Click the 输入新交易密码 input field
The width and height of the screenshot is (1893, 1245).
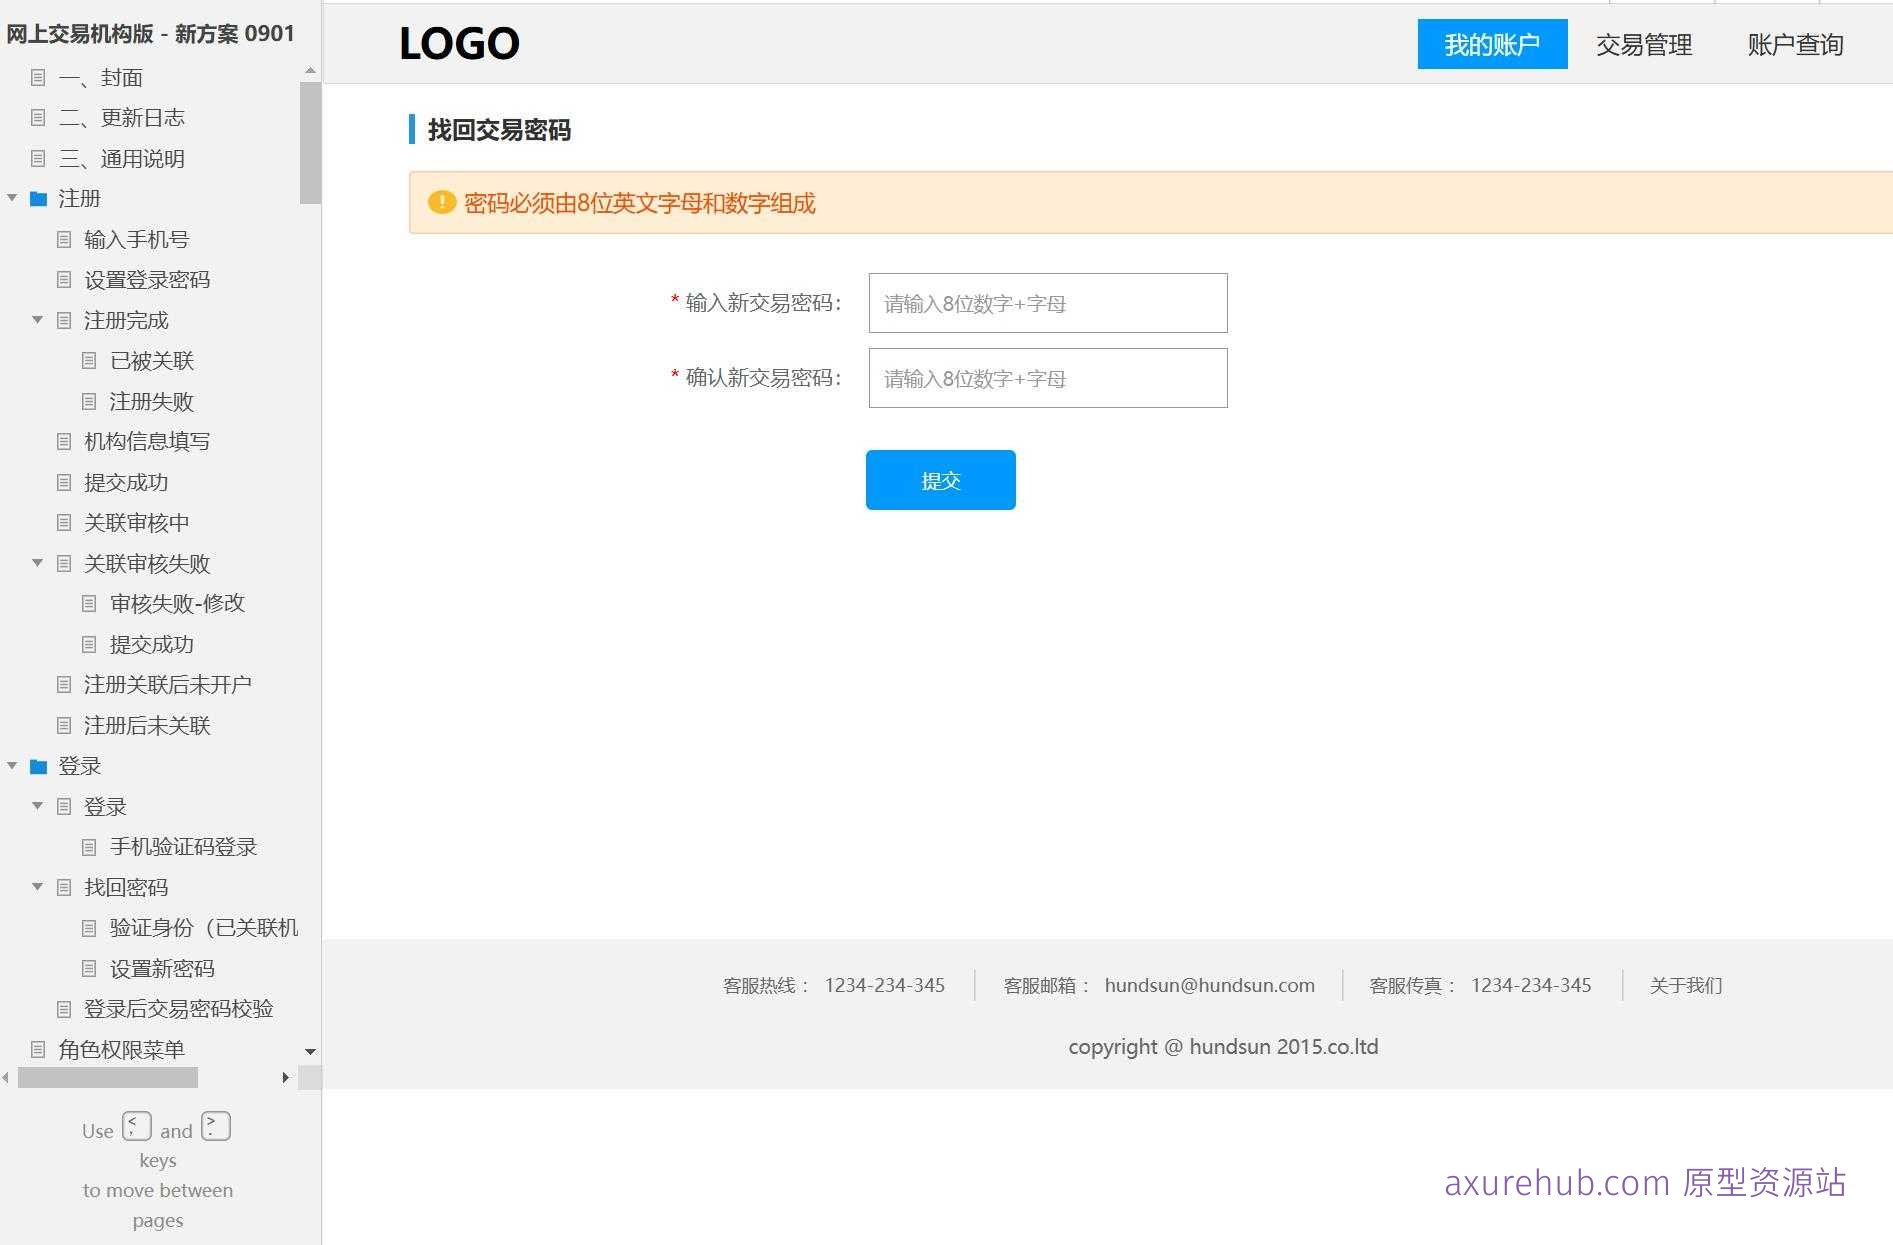point(1047,303)
